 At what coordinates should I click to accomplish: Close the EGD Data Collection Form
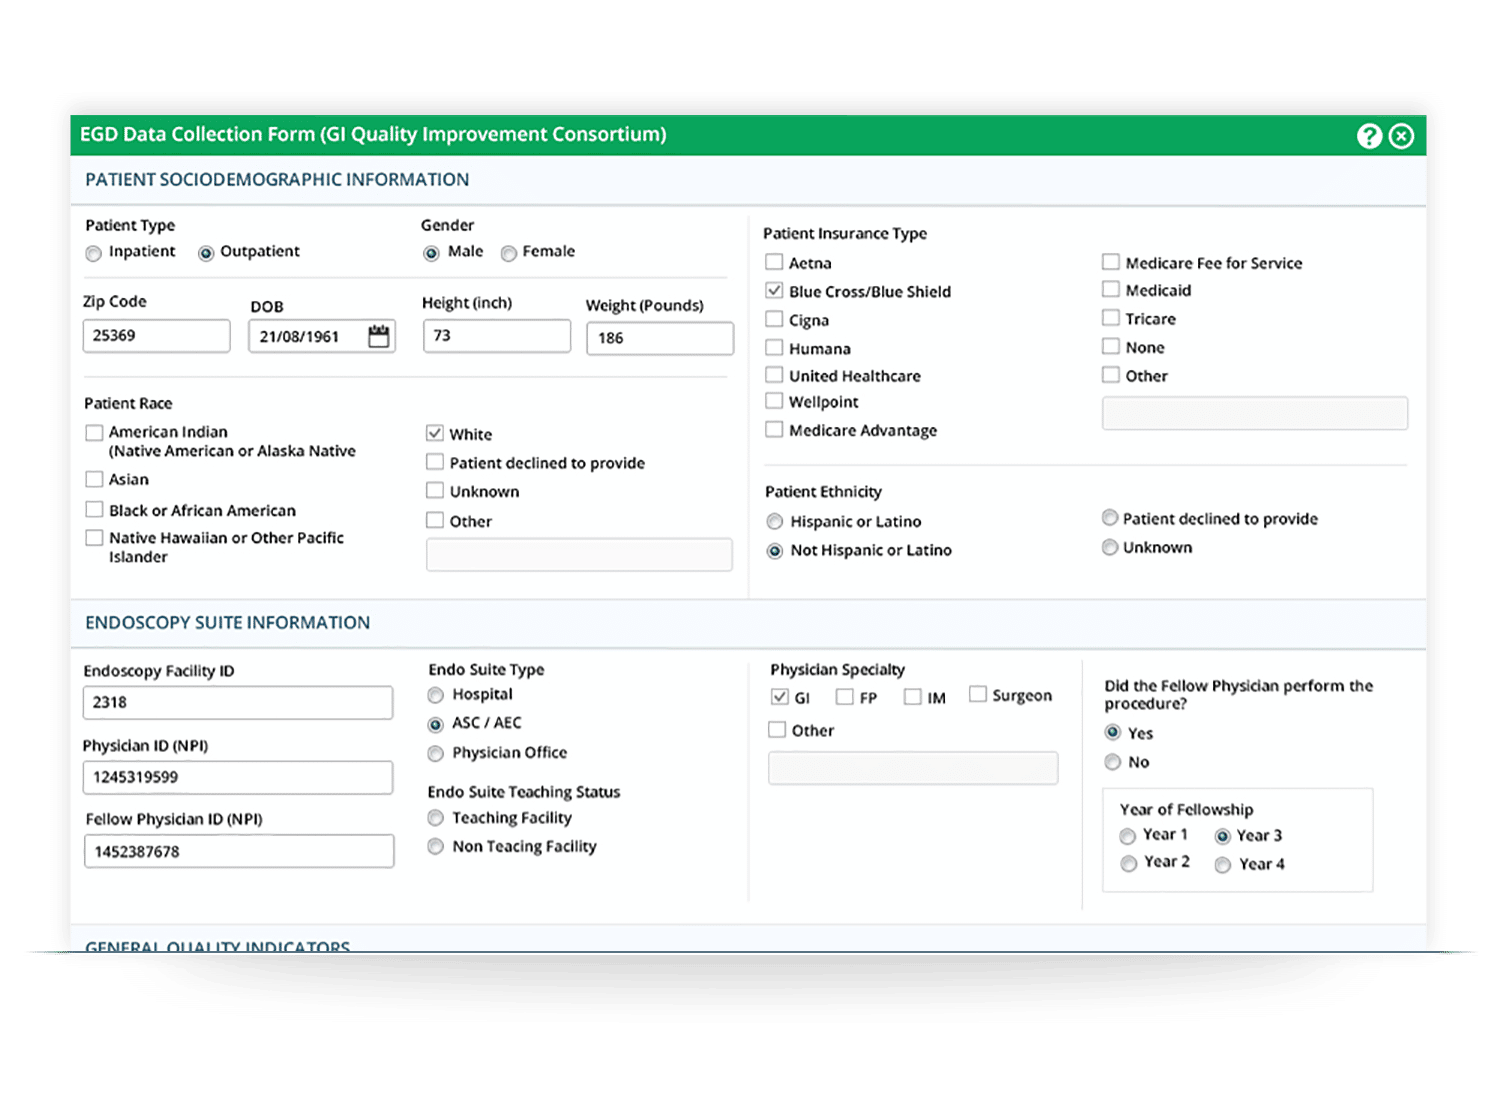(1402, 136)
